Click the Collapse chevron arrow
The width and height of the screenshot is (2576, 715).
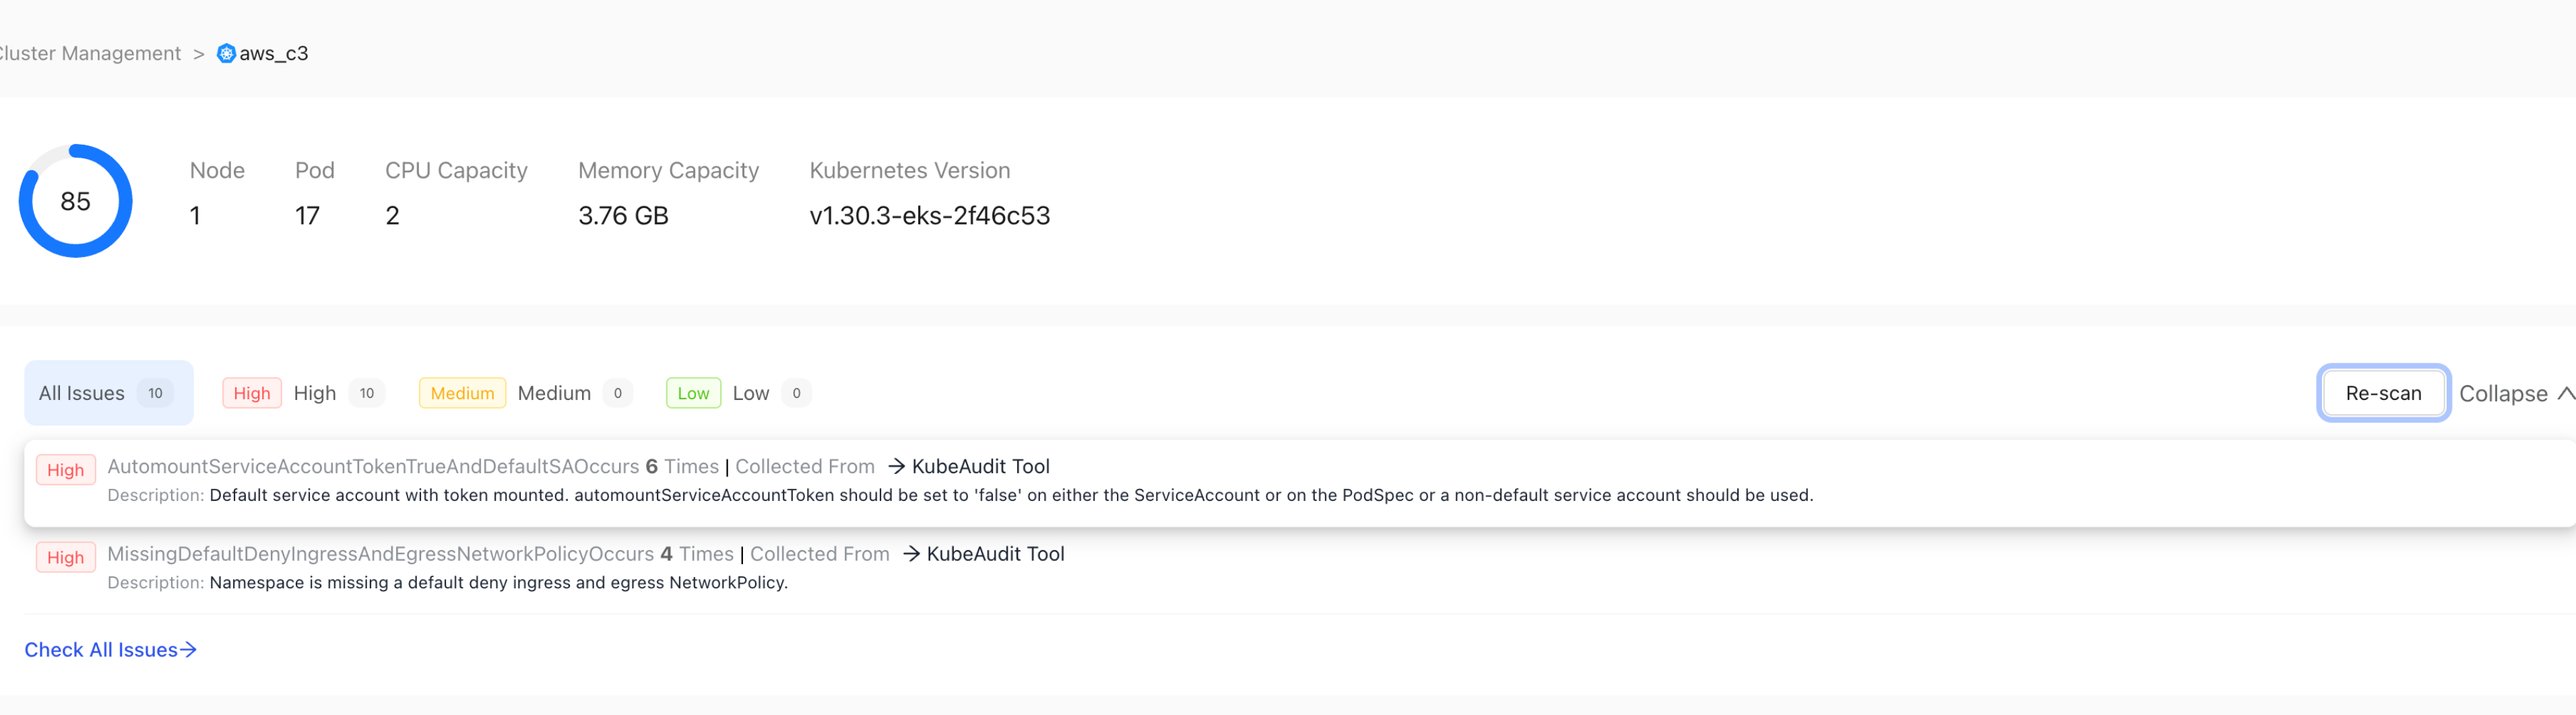pos(2566,393)
